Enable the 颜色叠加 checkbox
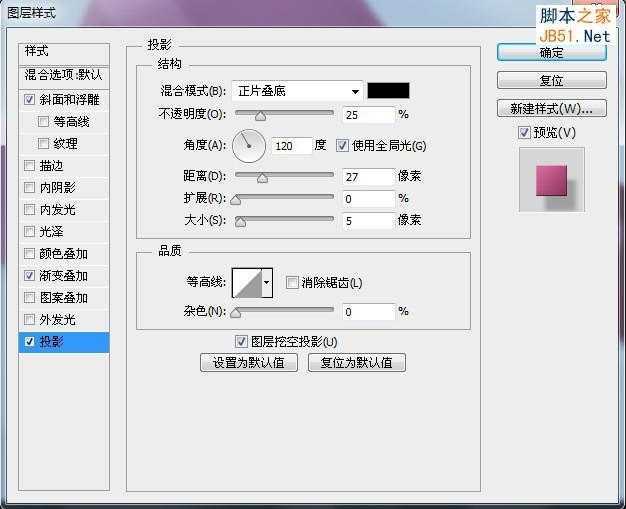This screenshot has width=626, height=509. tap(30, 253)
